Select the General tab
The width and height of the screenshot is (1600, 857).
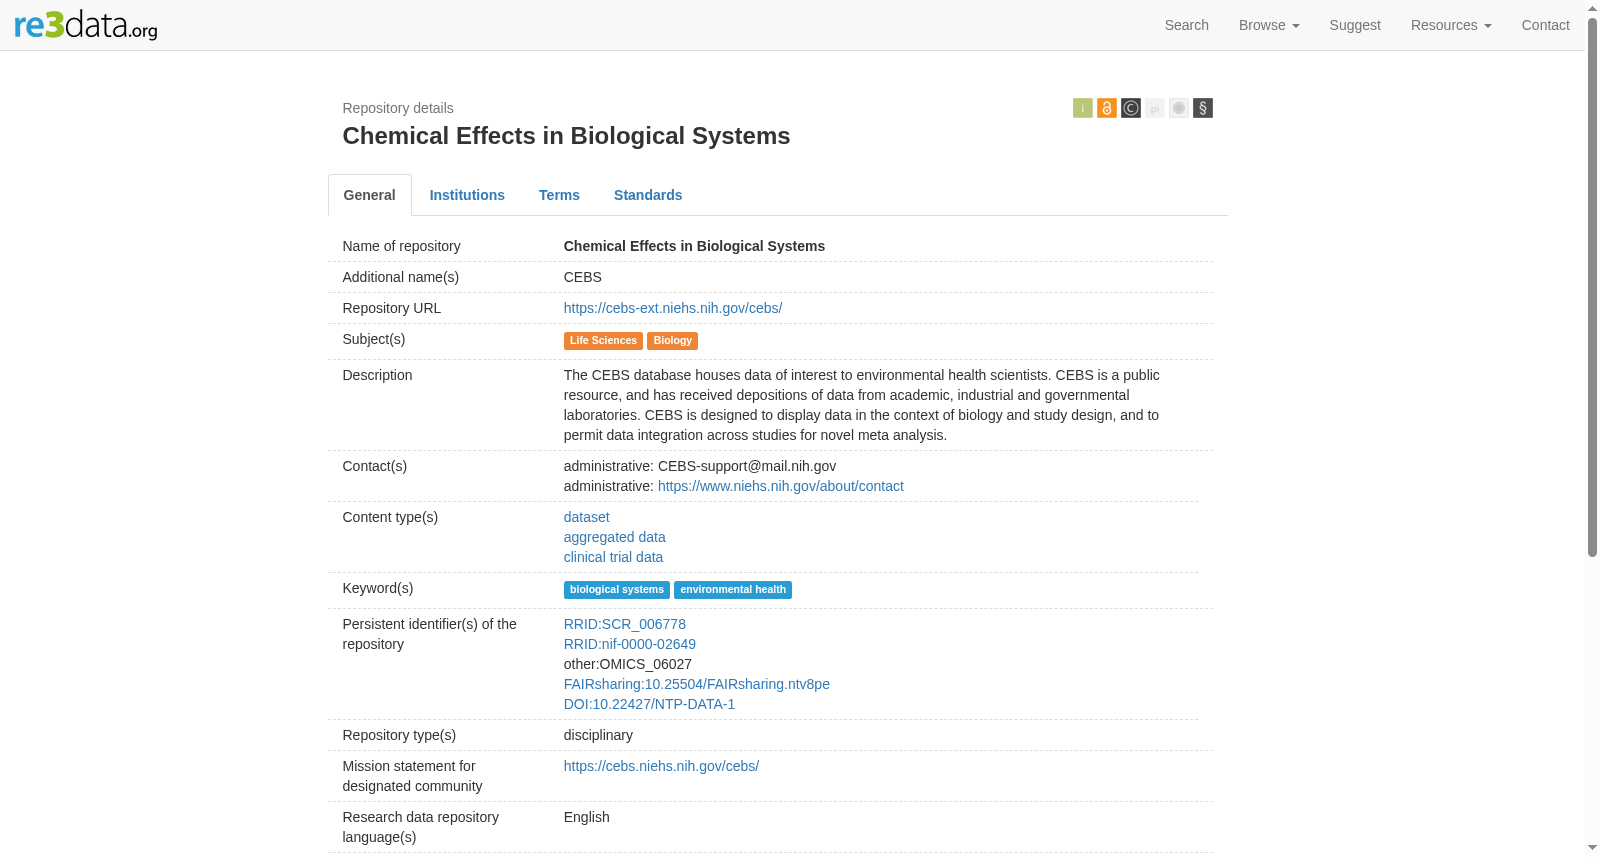click(x=369, y=195)
